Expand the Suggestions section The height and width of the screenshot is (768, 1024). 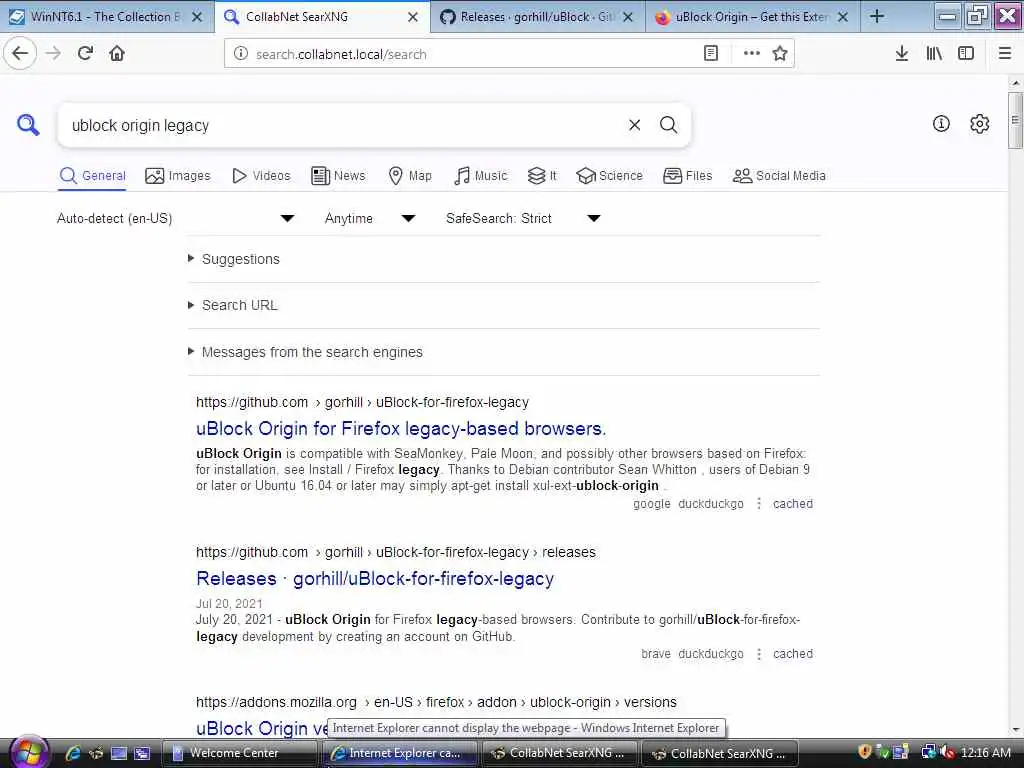(x=240, y=259)
